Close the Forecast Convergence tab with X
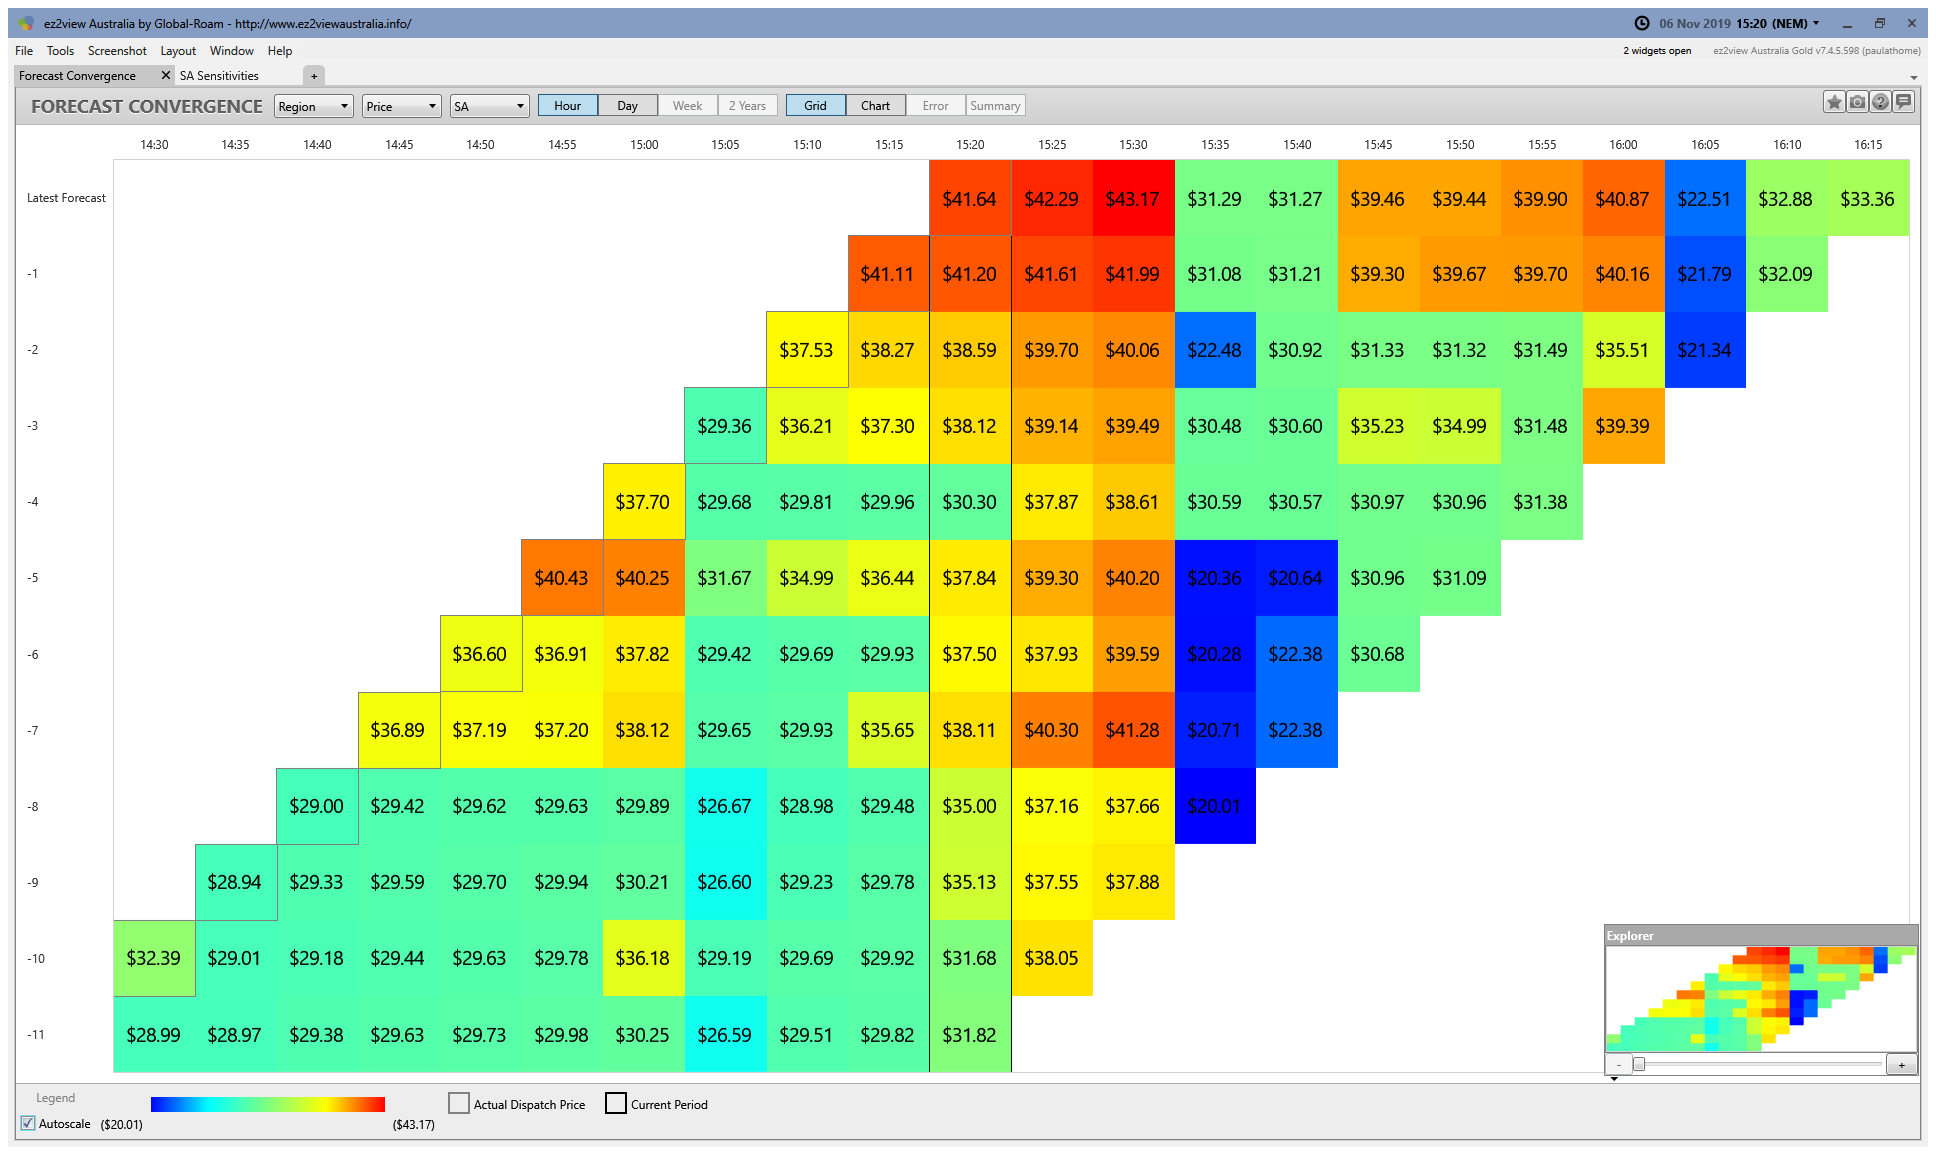This screenshot has width=1936, height=1155. pyautogui.click(x=166, y=75)
